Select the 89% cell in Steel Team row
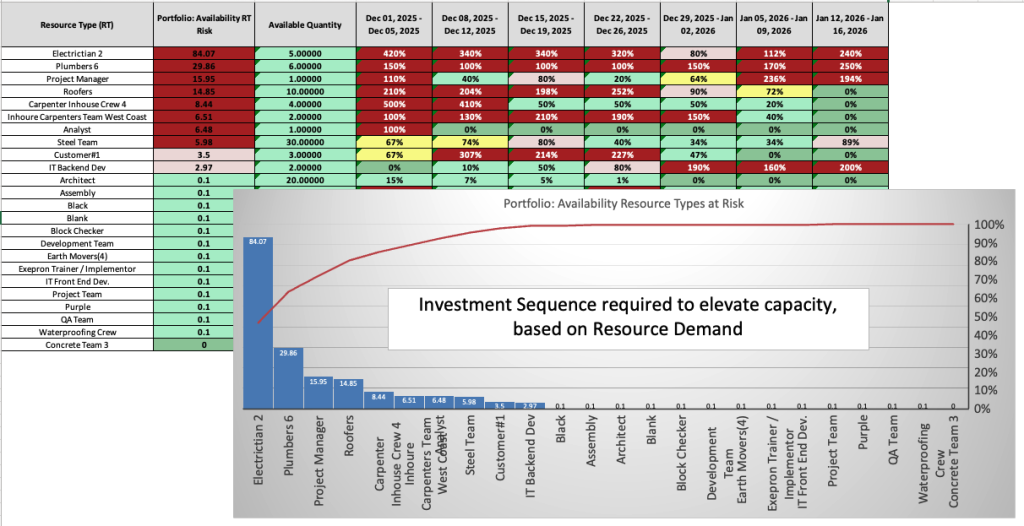The width and height of the screenshot is (1024, 526). click(850, 141)
